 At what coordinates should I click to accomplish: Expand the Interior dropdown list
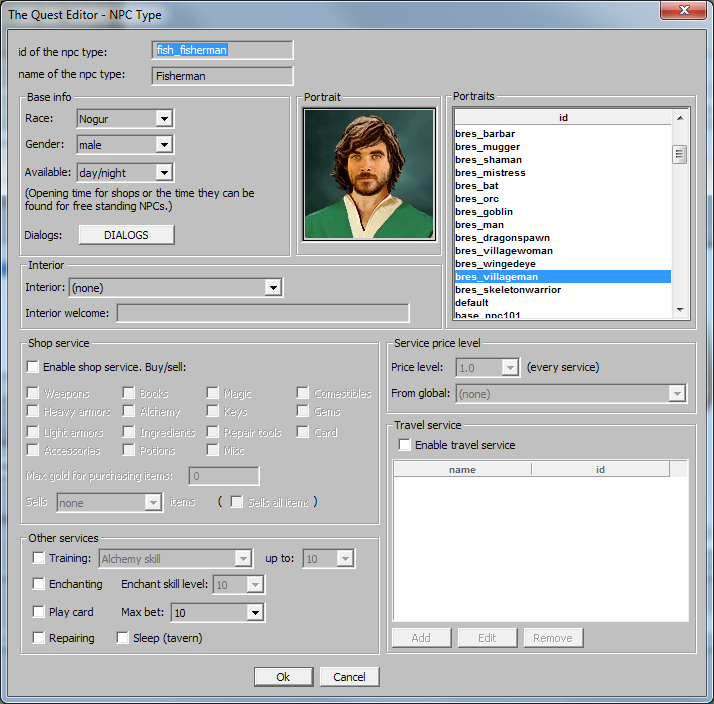273,288
